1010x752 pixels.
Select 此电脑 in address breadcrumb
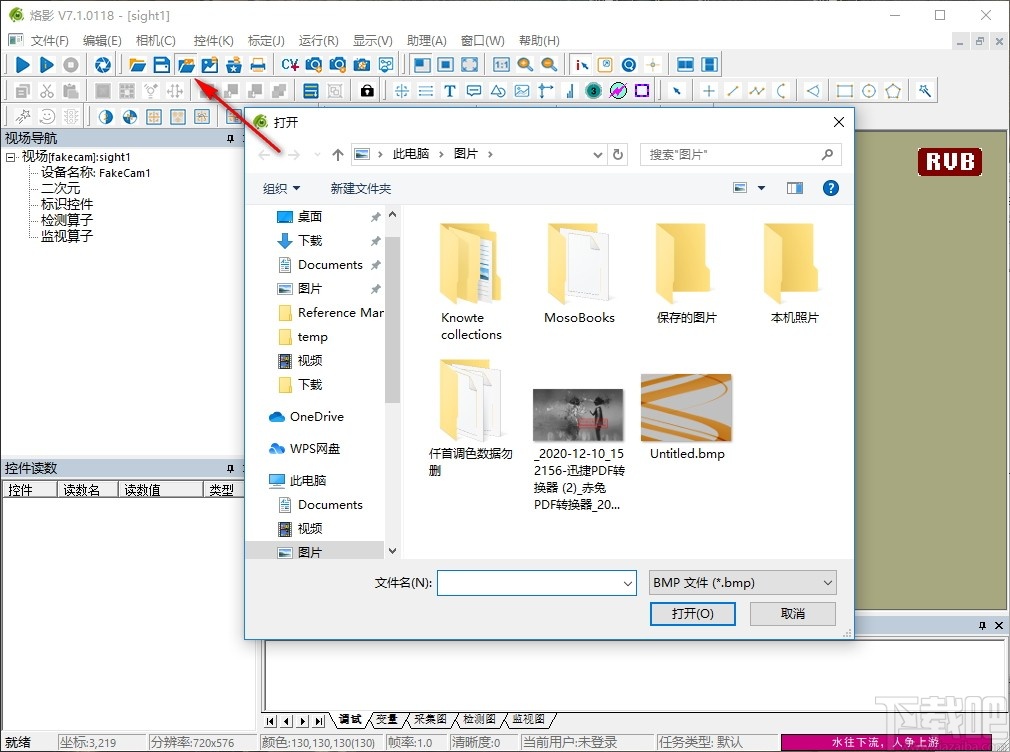(x=411, y=154)
